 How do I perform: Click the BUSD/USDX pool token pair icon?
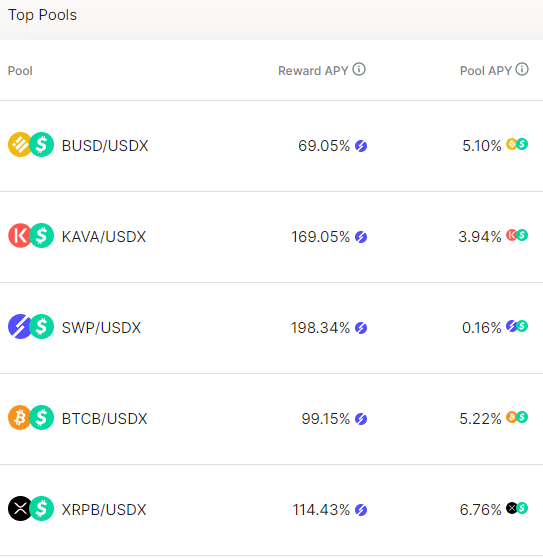(31, 144)
